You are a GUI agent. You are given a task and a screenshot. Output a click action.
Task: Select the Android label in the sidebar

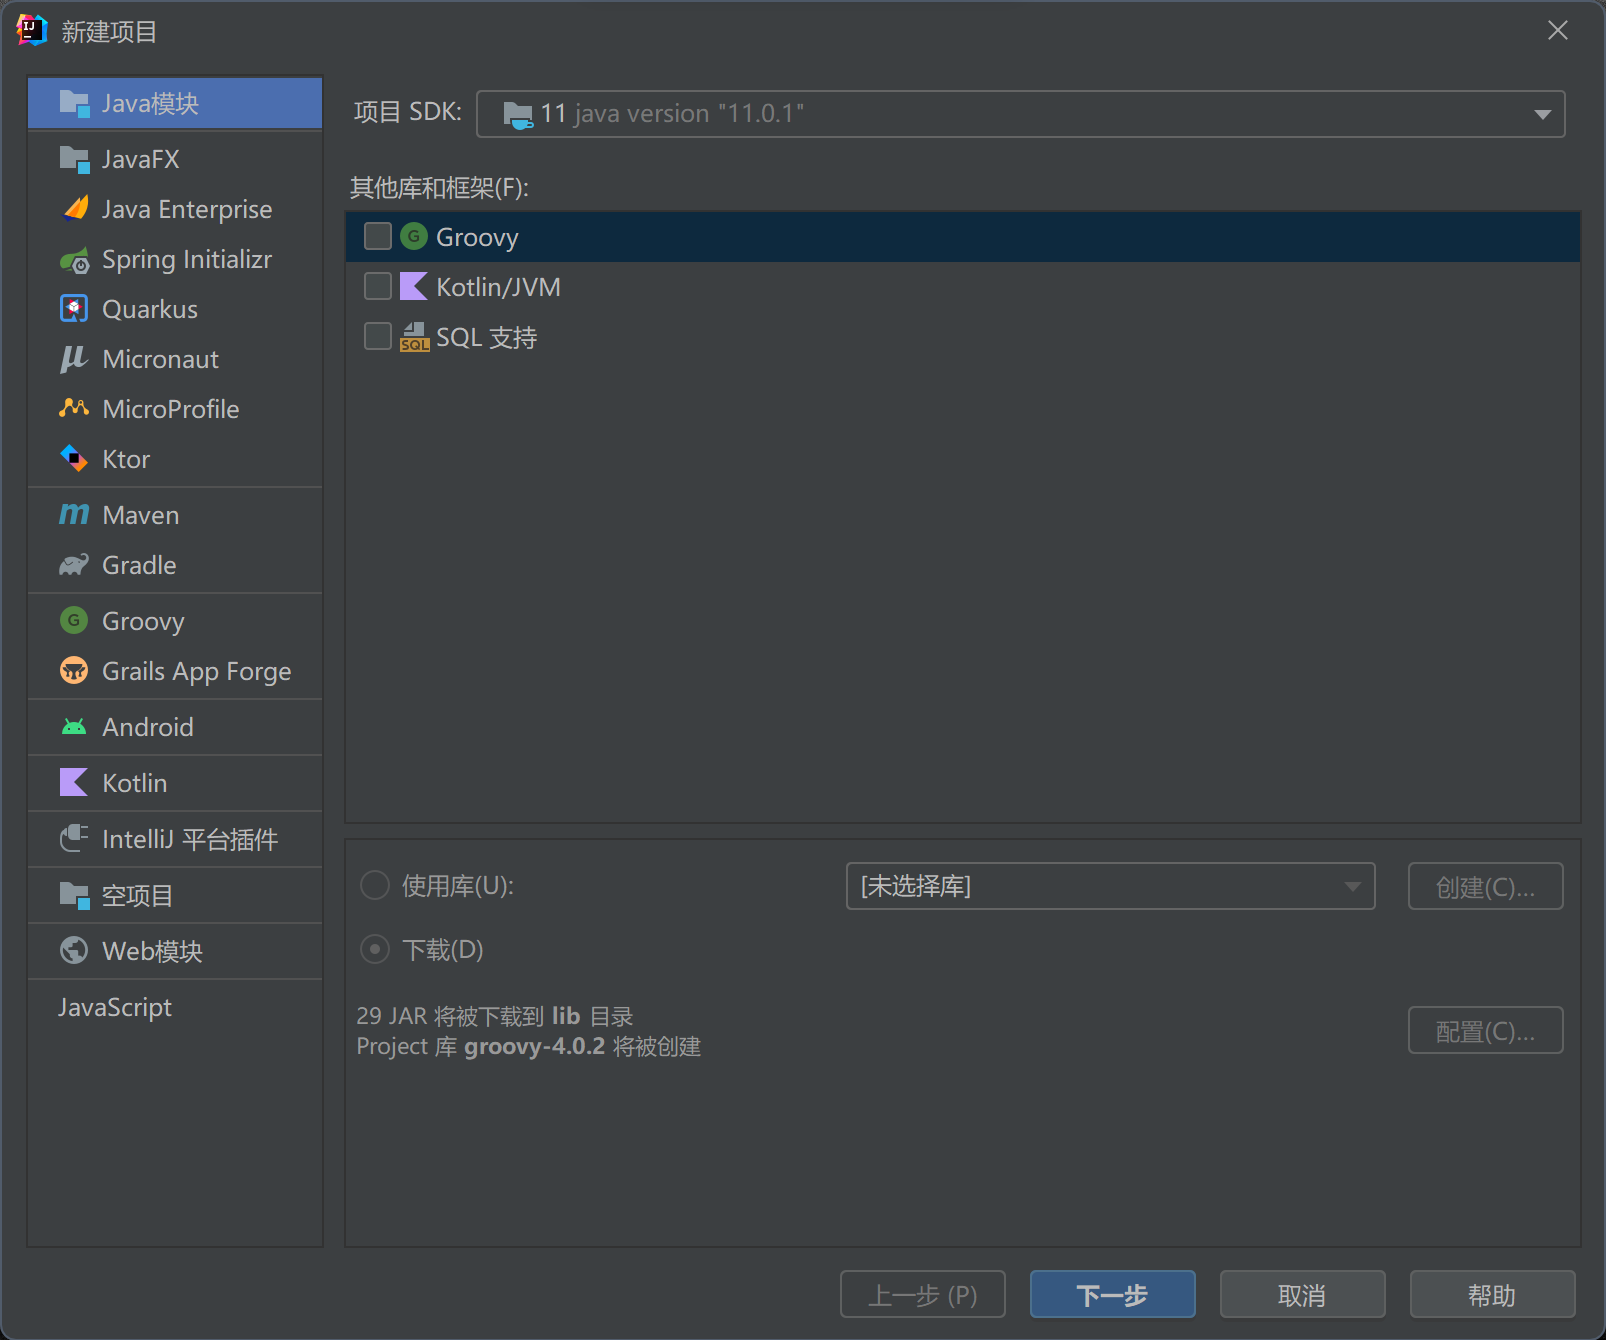tap(148, 727)
